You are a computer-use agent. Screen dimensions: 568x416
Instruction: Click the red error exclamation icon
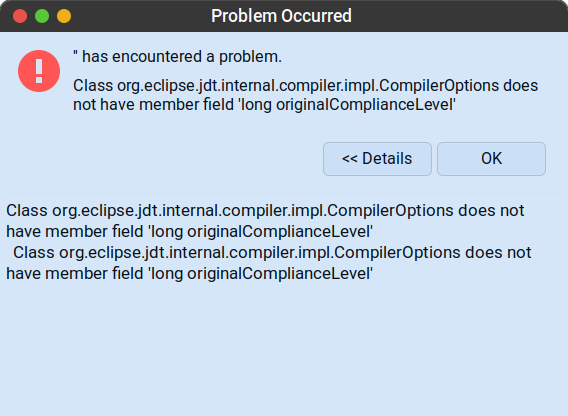pos(39,71)
